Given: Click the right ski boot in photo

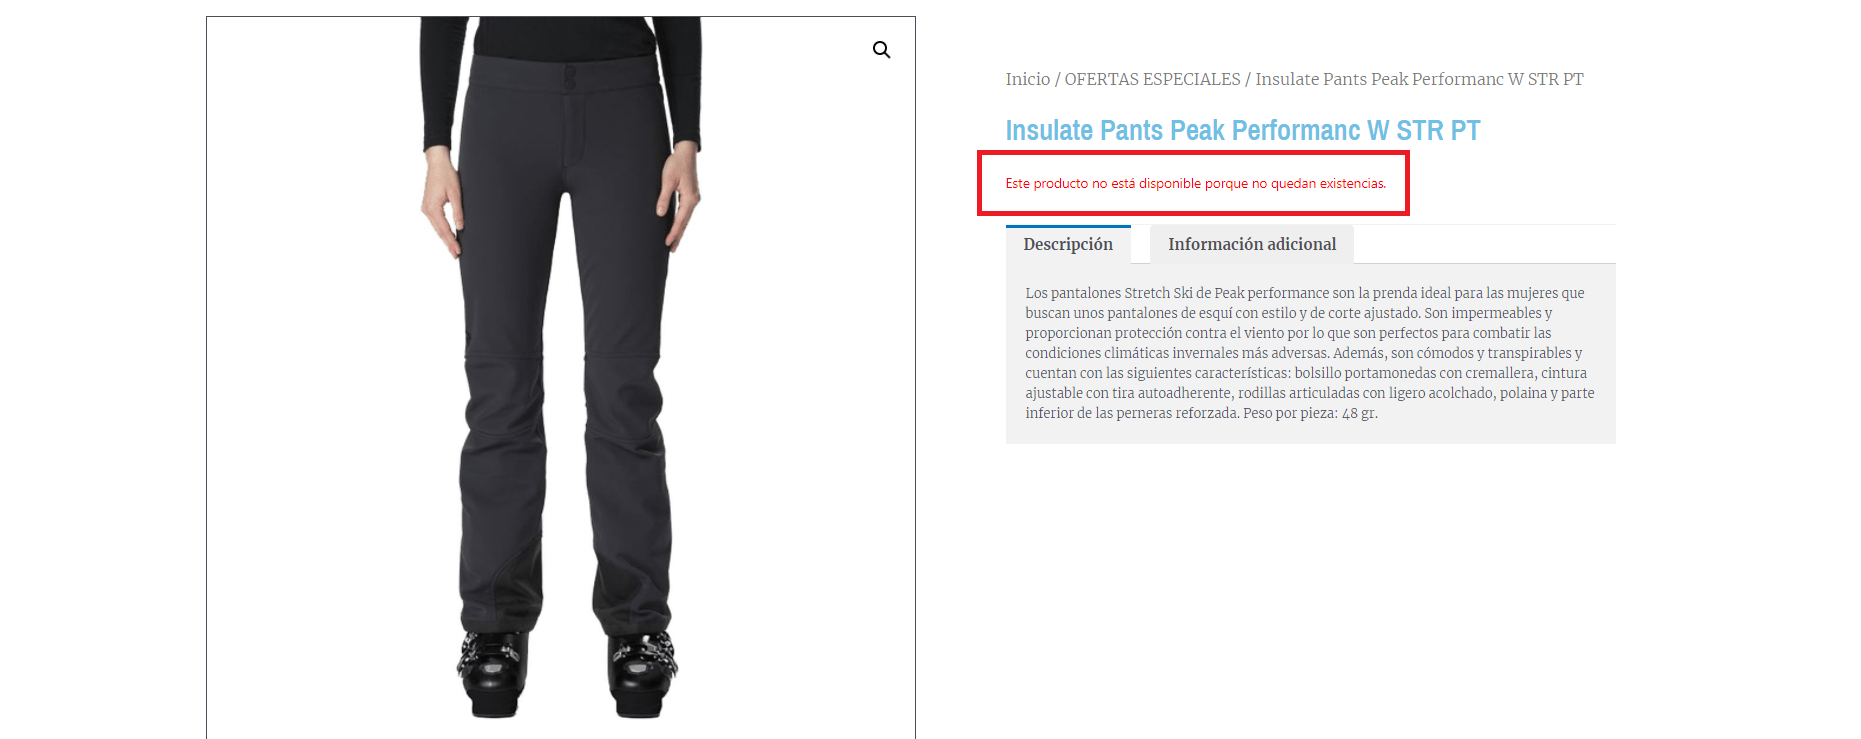Looking at the screenshot, I should 641,673.
